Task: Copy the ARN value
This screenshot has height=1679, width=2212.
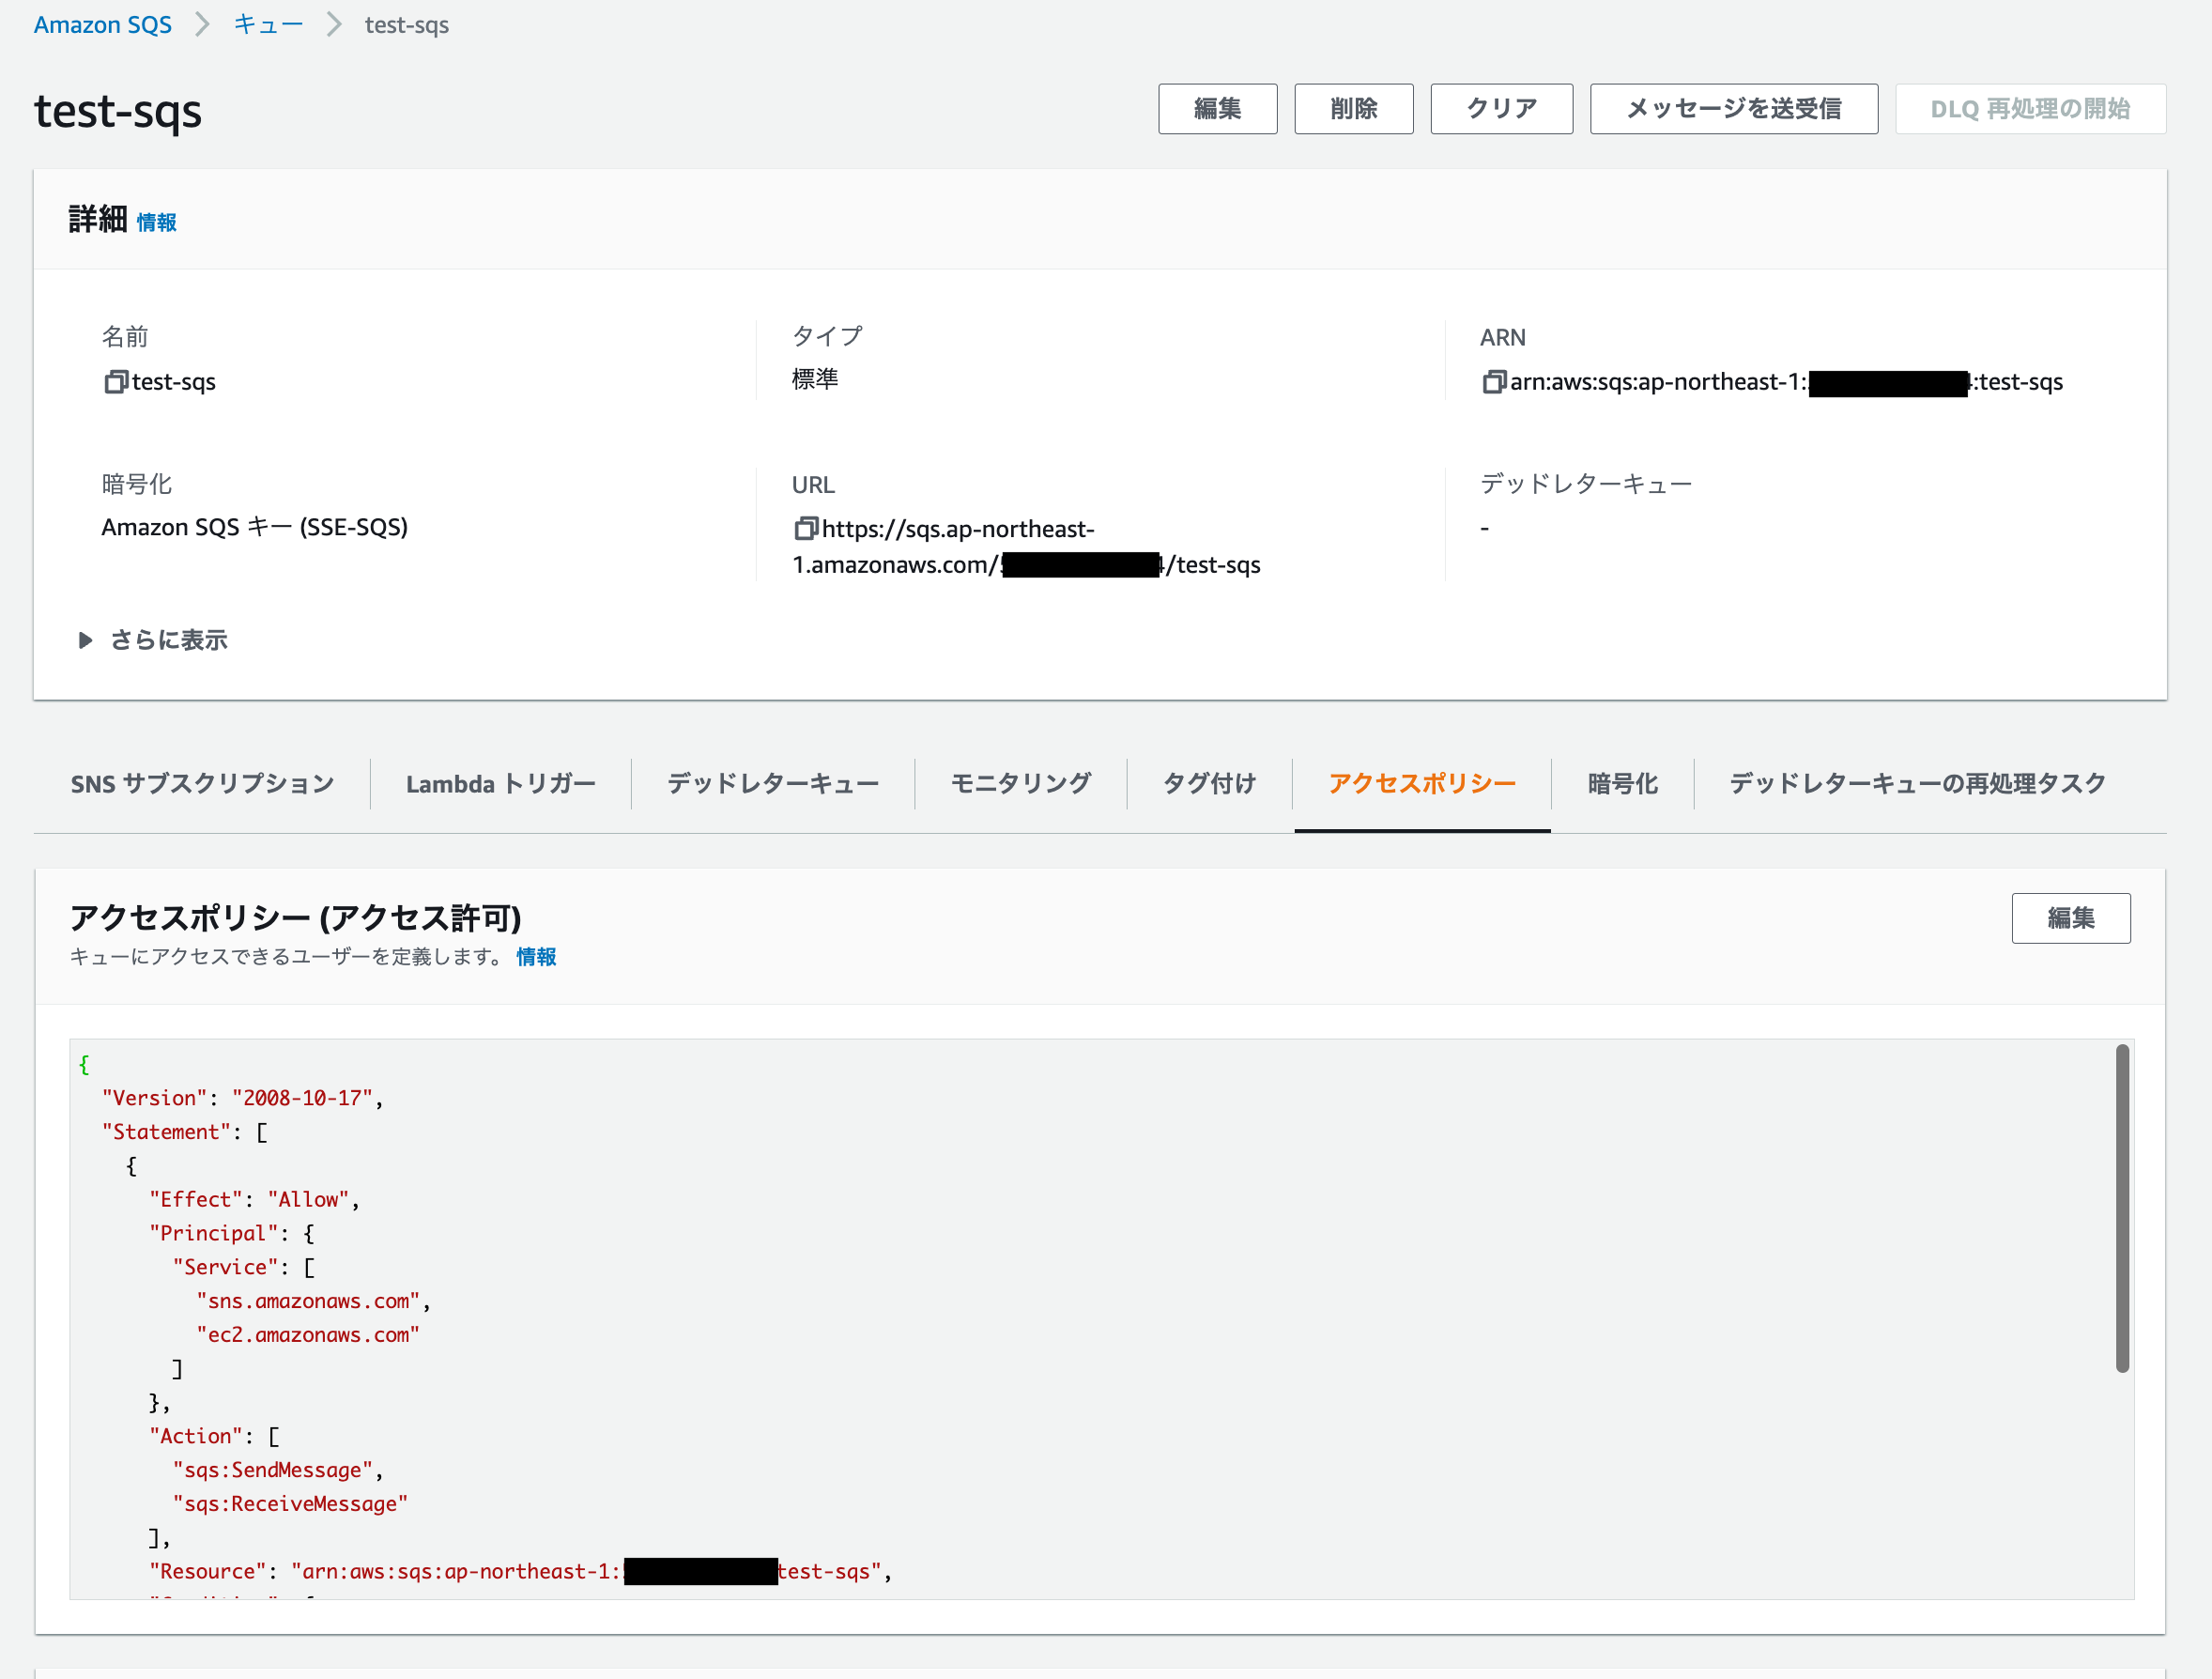Action: (x=1494, y=381)
